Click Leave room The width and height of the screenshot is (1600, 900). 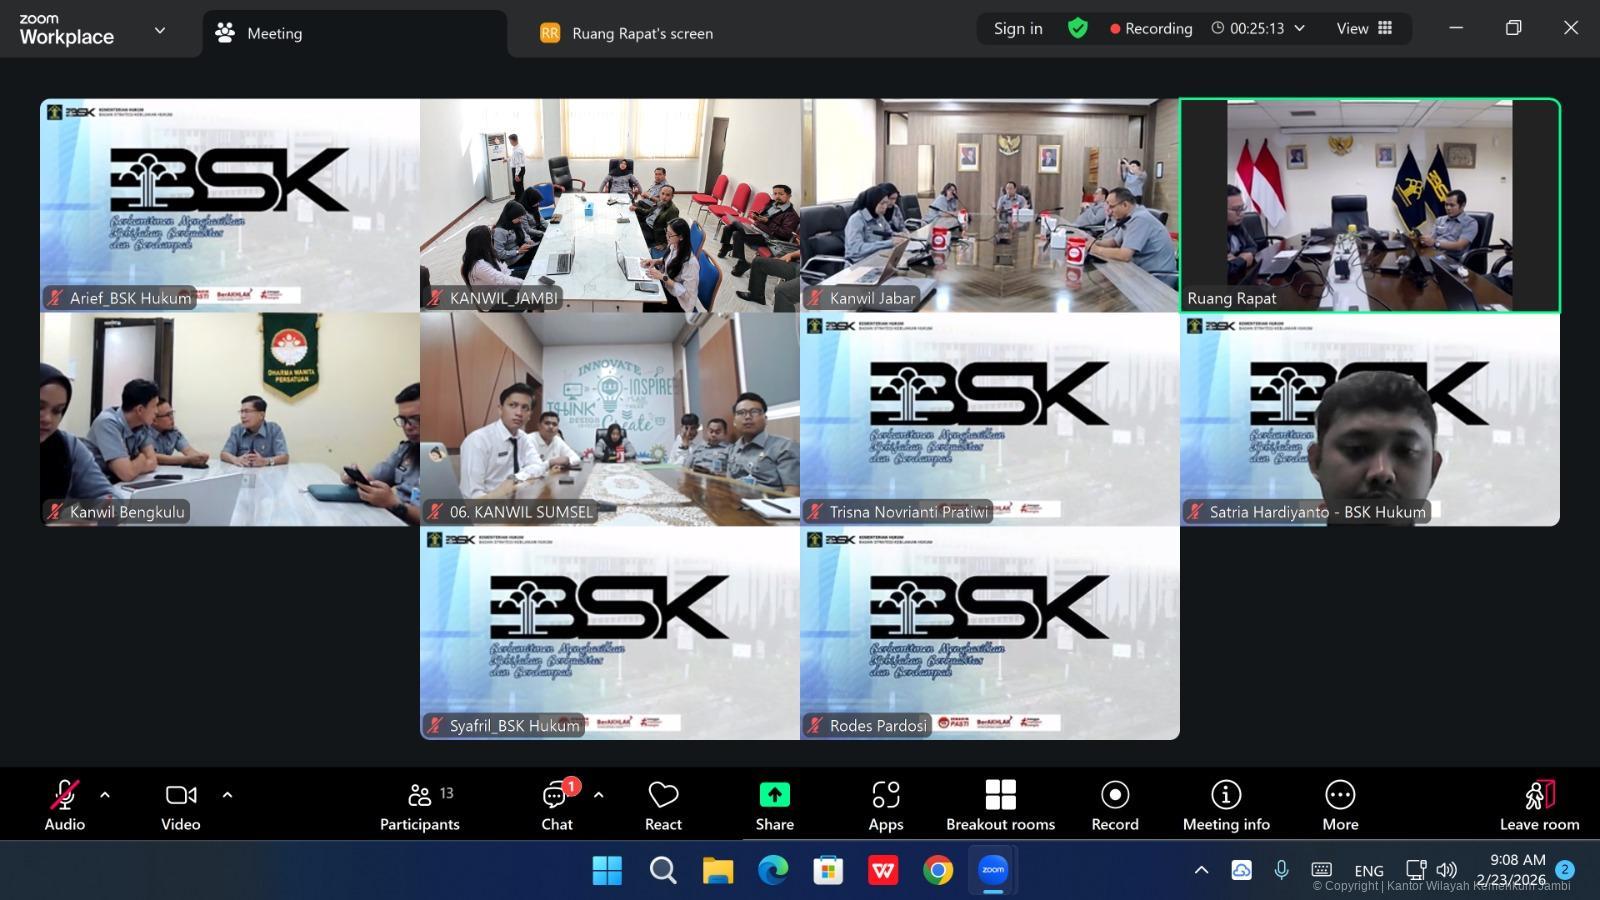(x=1539, y=806)
